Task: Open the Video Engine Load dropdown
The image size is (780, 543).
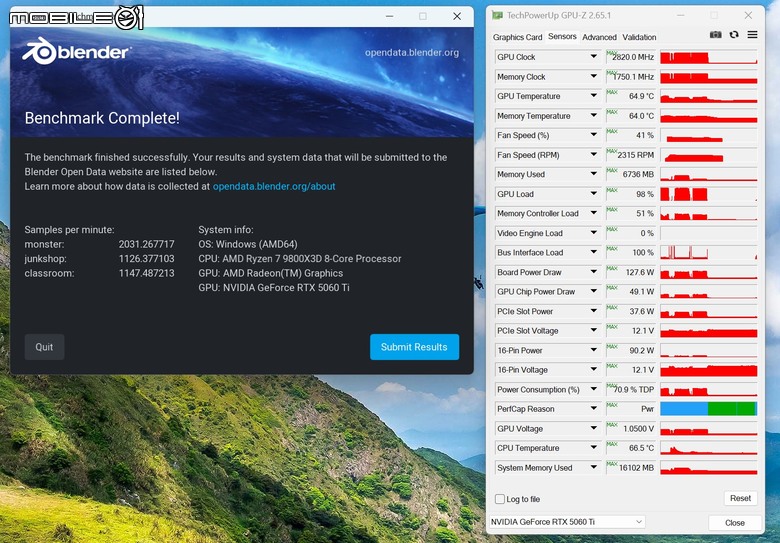Action: (593, 233)
